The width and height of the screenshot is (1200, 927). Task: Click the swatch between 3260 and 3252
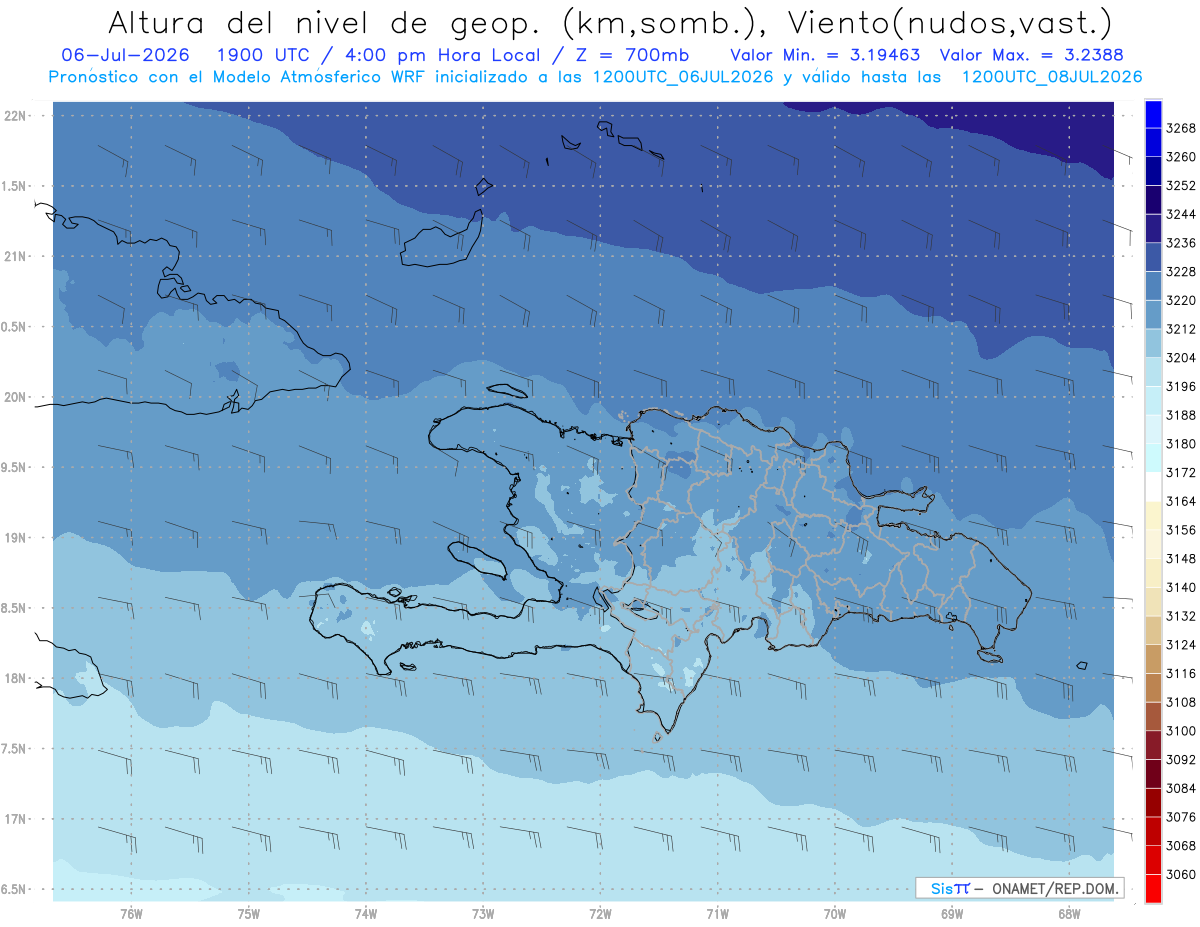coord(1153,171)
